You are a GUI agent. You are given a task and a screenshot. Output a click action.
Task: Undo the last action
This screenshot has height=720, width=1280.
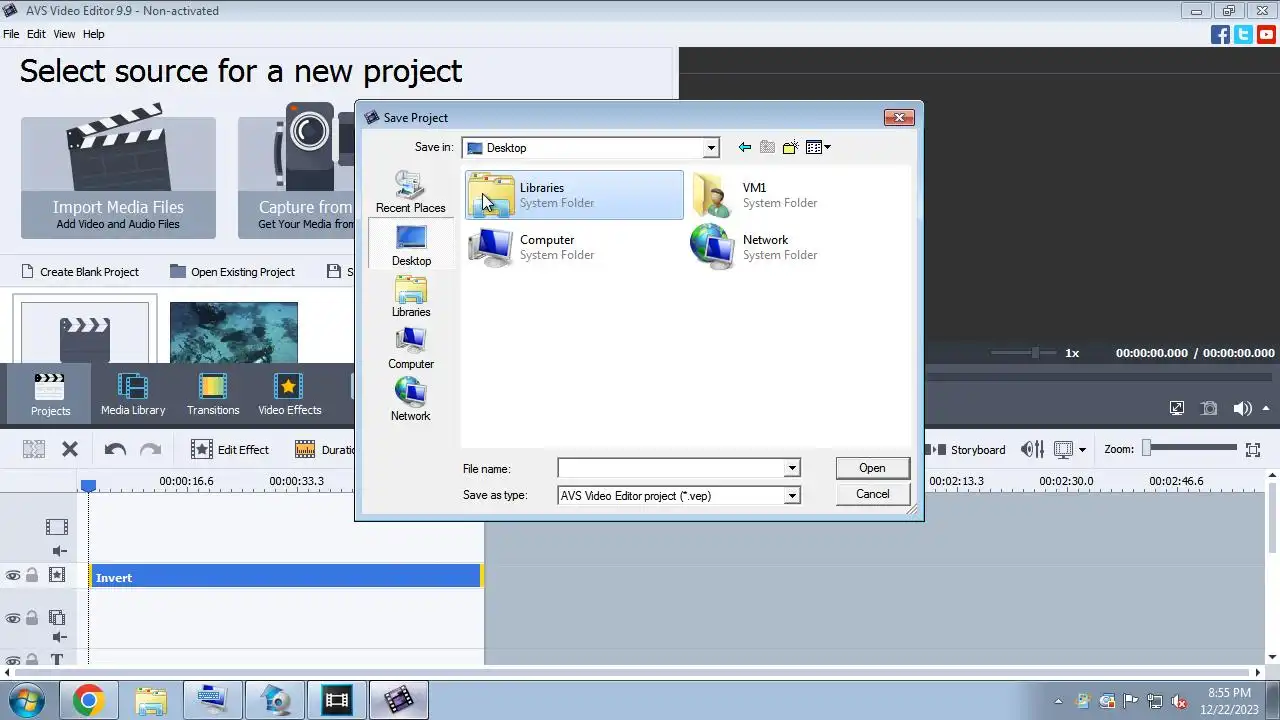point(115,449)
